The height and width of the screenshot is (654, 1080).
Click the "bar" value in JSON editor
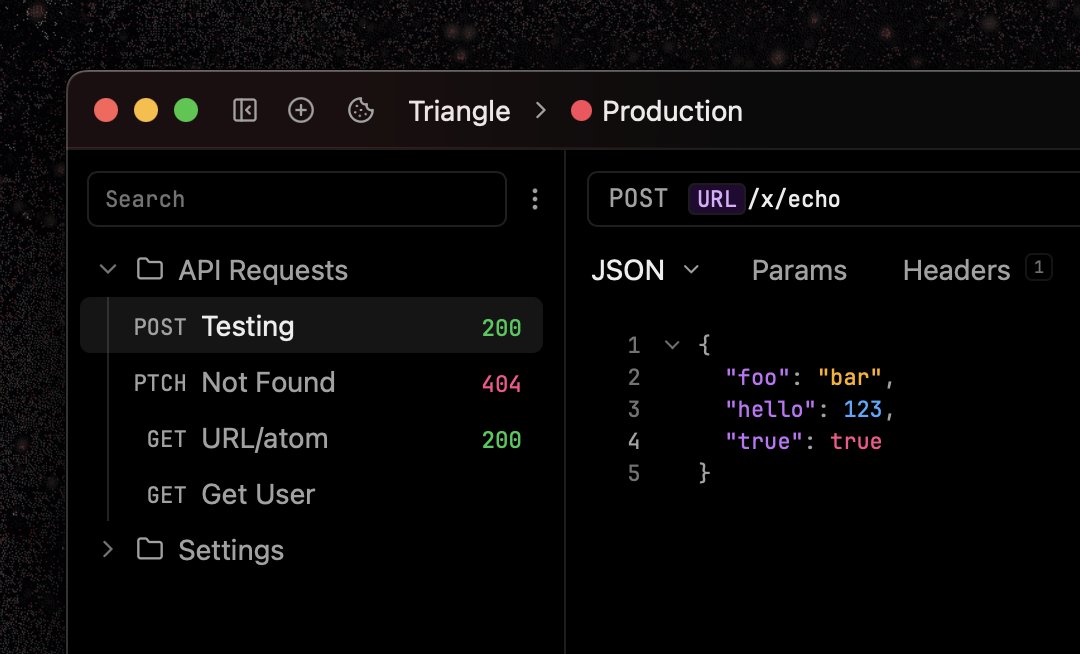(849, 377)
